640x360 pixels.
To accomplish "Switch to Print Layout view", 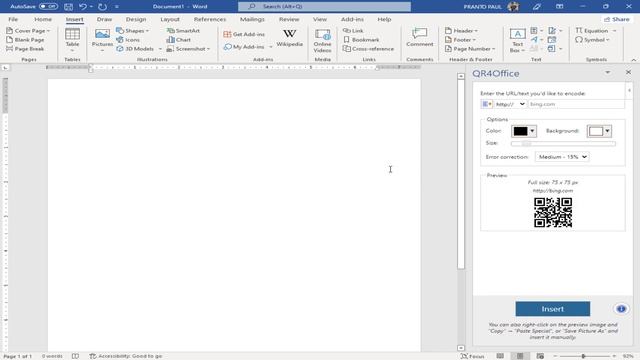I will point(520,356).
